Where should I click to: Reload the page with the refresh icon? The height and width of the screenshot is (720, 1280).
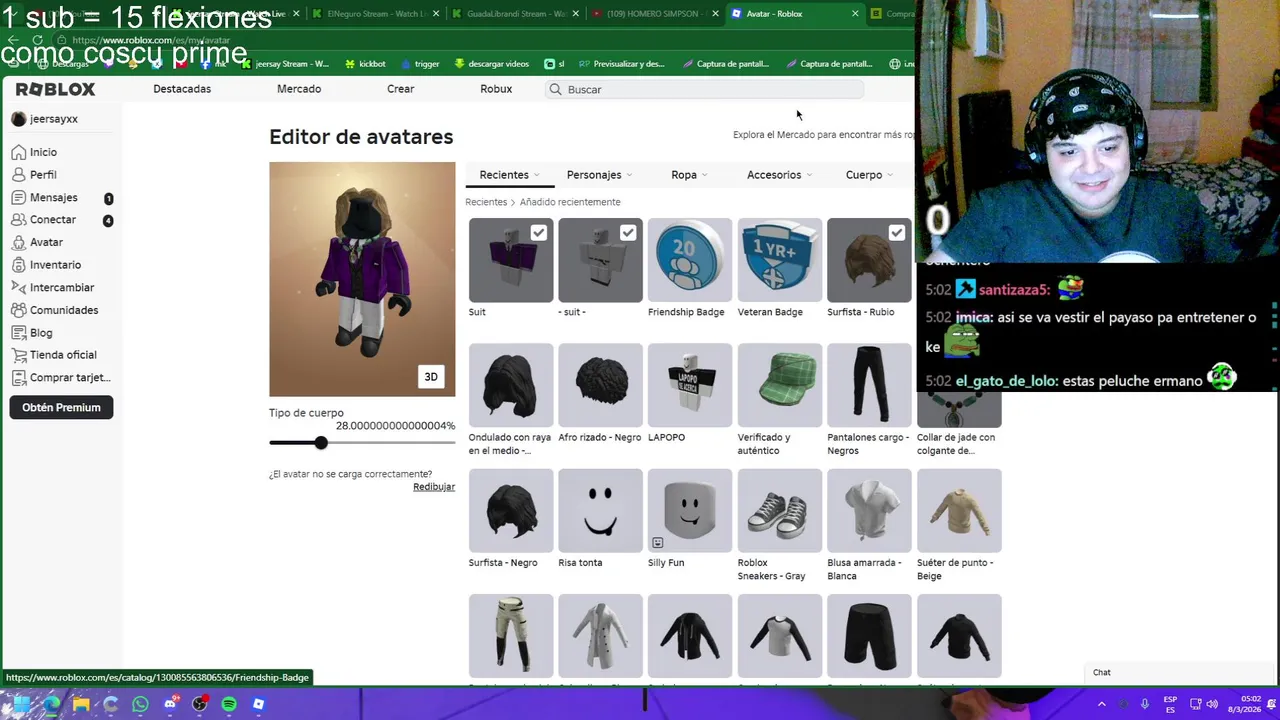[x=38, y=41]
